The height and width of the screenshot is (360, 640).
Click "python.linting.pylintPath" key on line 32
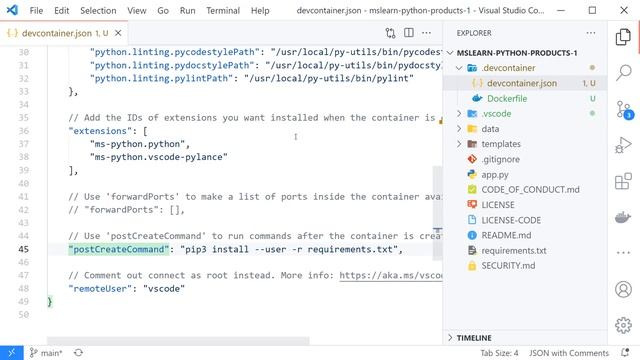click(x=161, y=78)
